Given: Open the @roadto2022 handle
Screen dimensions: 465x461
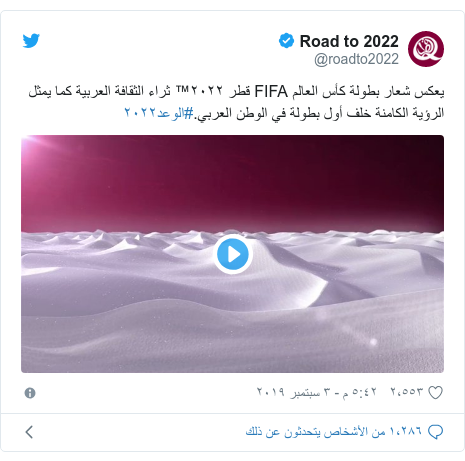Looking at the screenshot, I should point(356,59).
